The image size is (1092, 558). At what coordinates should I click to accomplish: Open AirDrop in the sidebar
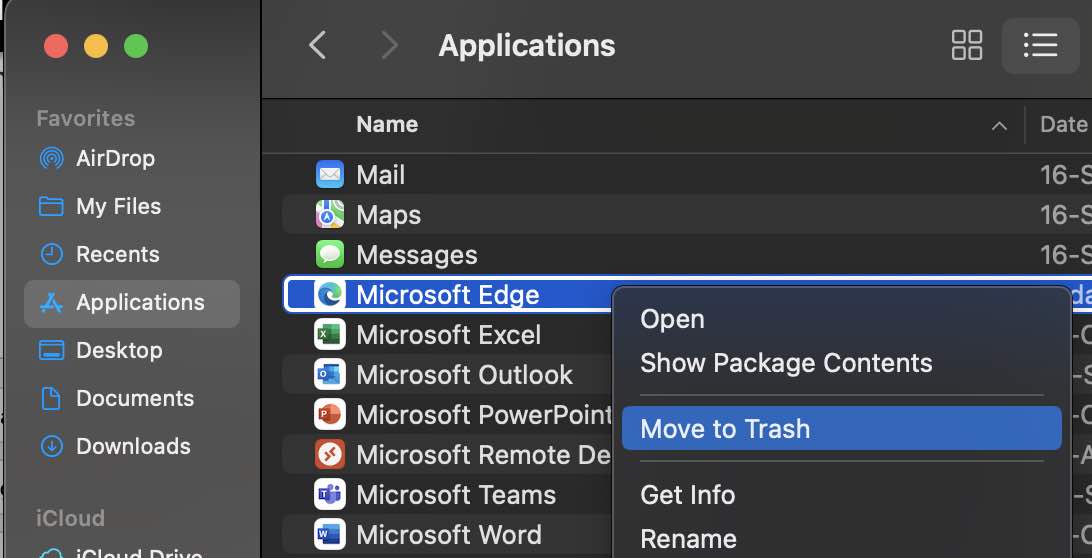pos(115,158)
